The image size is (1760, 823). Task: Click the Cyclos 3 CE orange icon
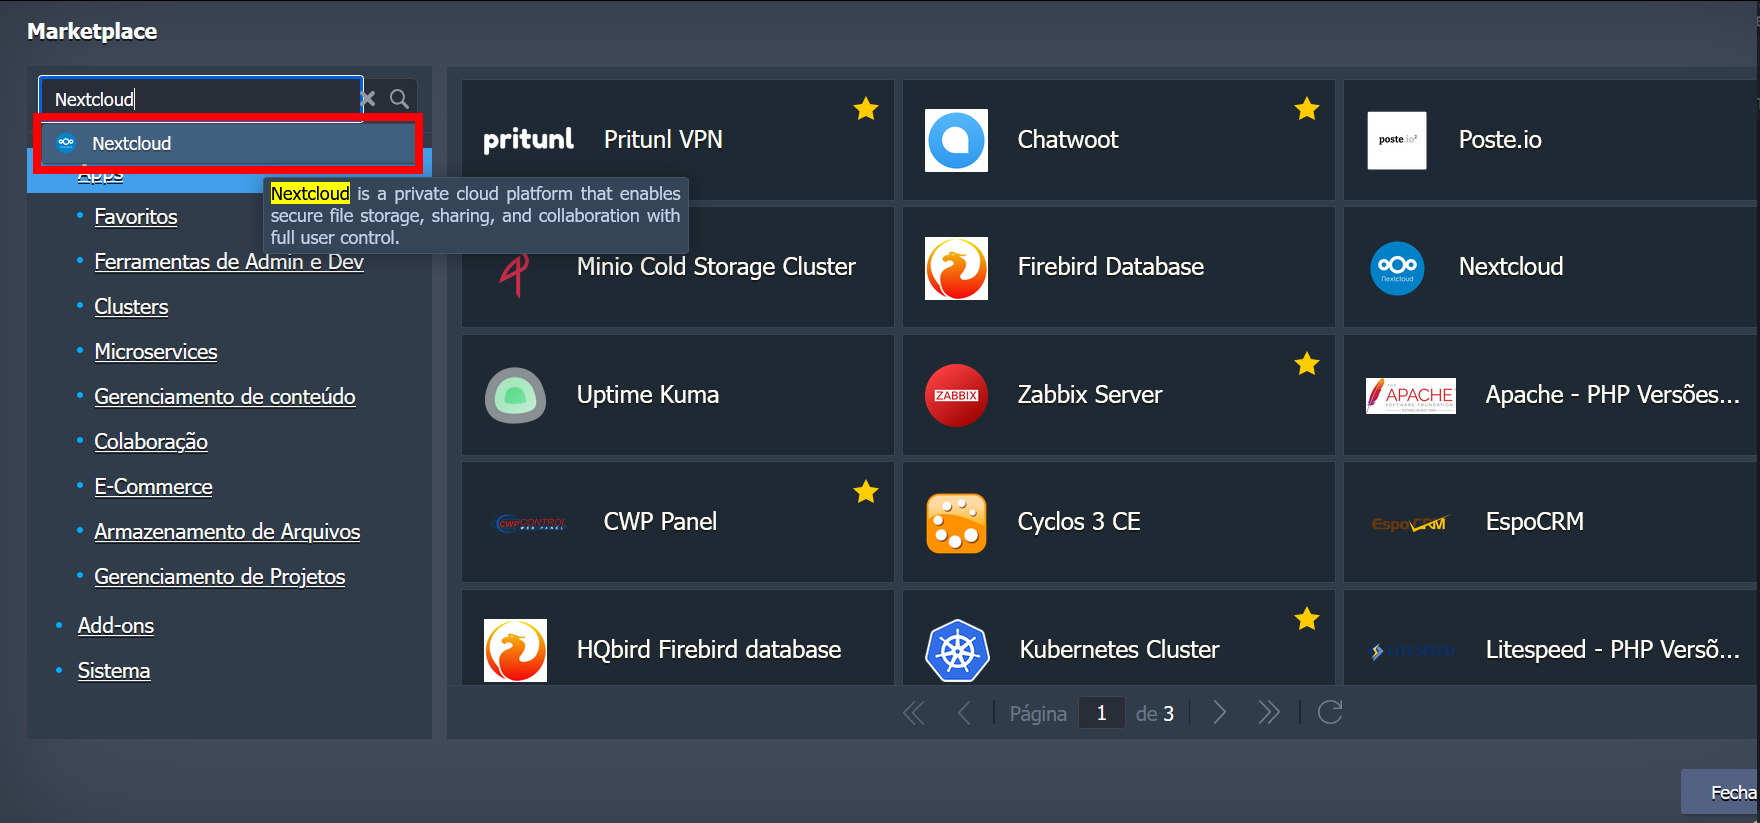point(956,523)
